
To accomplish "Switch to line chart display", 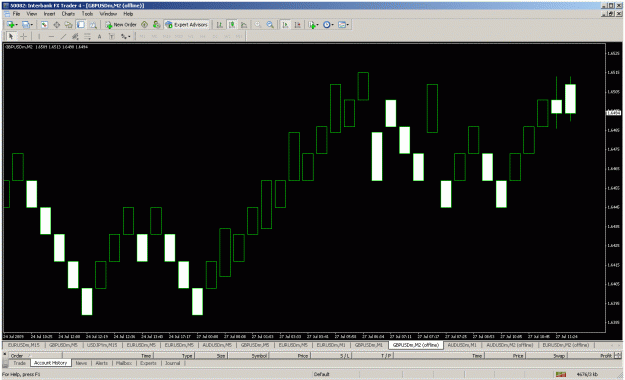I will tap(244, 25).
